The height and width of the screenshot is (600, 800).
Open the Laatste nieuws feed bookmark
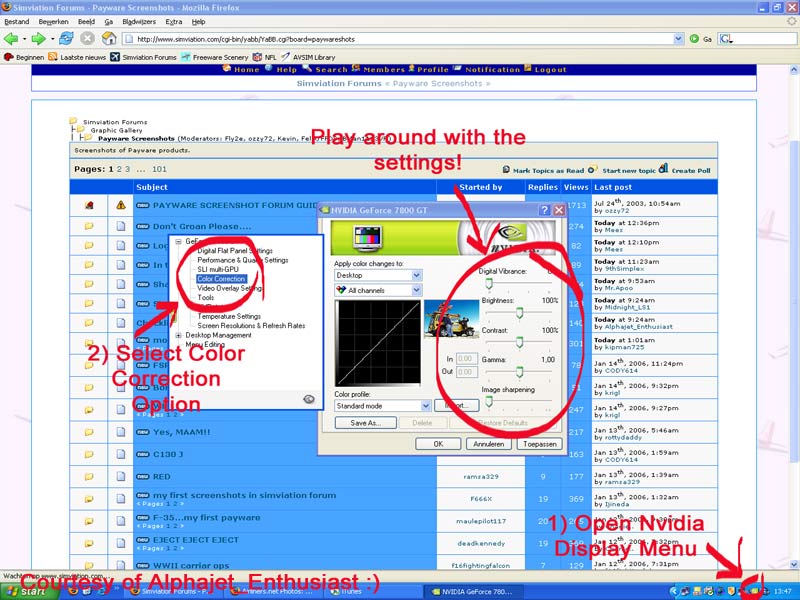[77, 57]
